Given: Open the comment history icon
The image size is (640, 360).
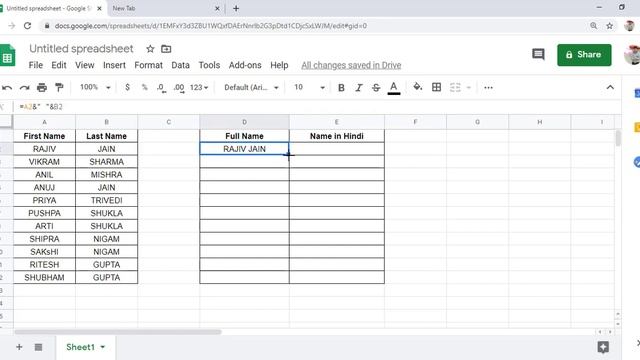Looking at the screenshot, I should tap(538, 54).
